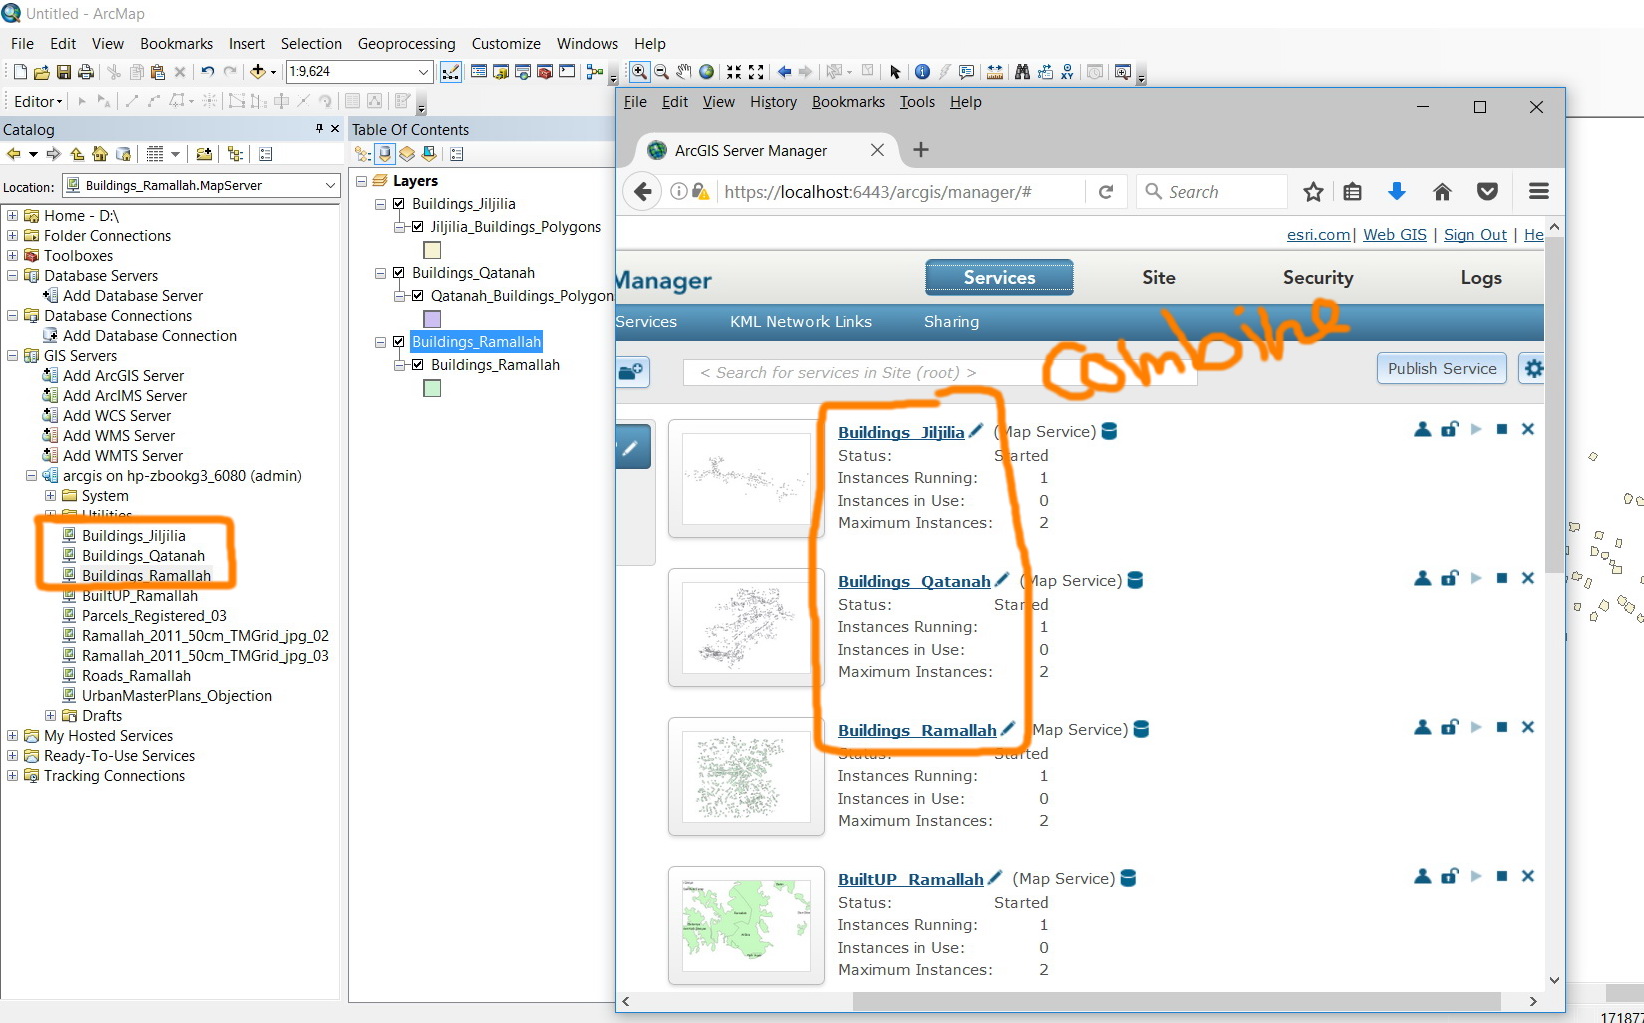Screen dimensions: 1644x1023
Task: Click the Catalog home folder icon
Action: click(x=100, y=154)
